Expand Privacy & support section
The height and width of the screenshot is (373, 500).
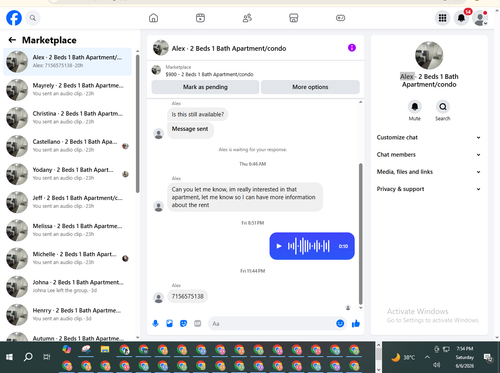[x=429, y=189]
